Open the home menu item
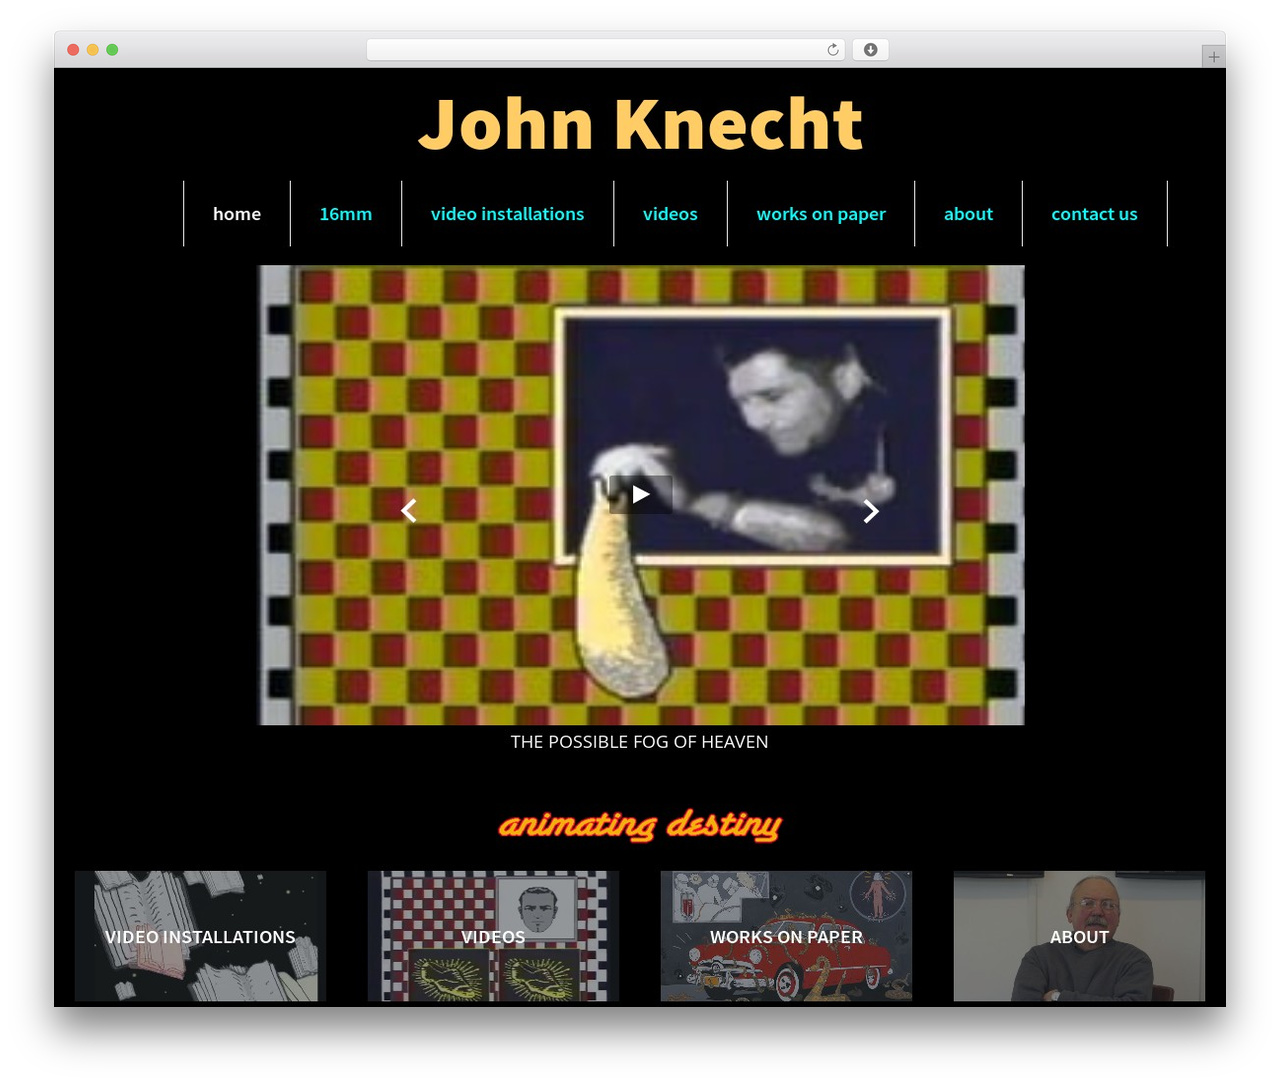 pyautogui.click(x=237, y=214)
